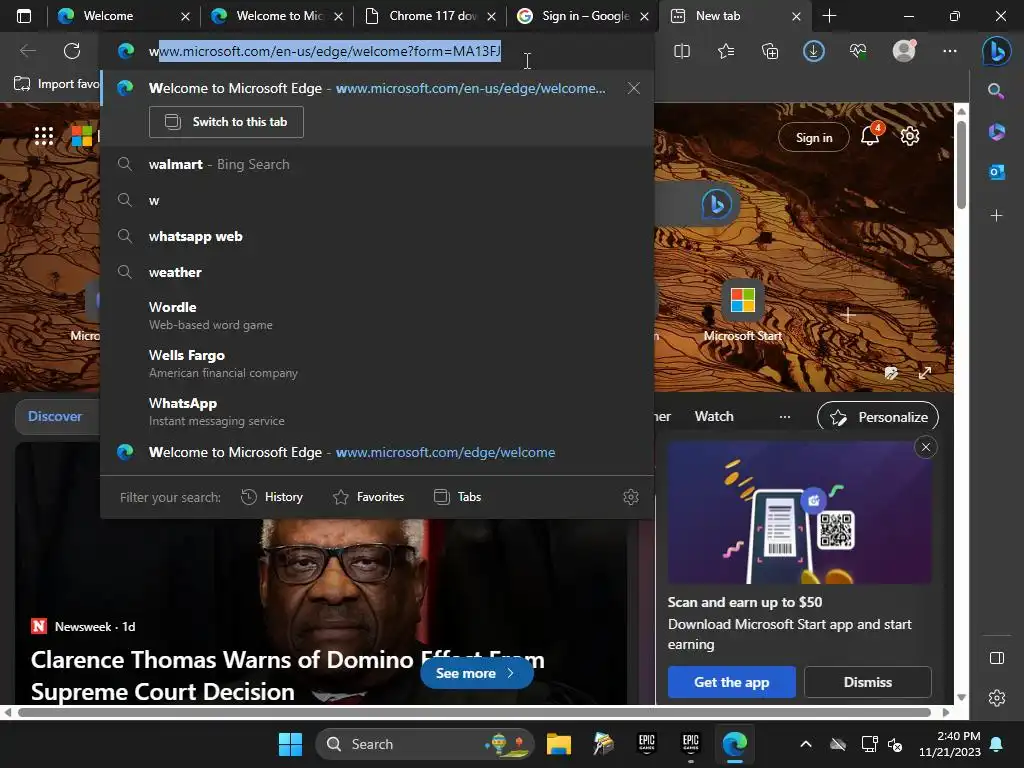Open a new tab with plus button
1024x768 pixels.
tap(829, 16)
